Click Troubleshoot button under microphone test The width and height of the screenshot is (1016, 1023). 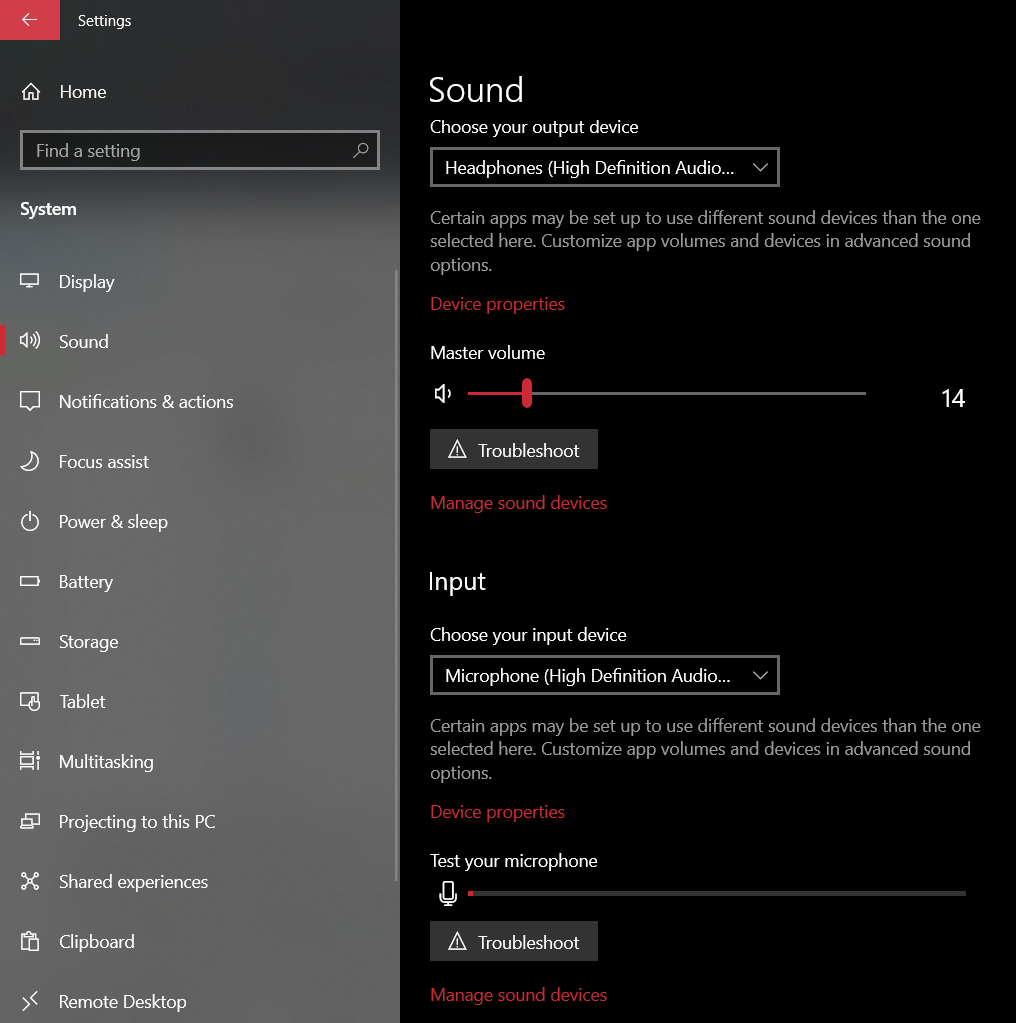514,942
